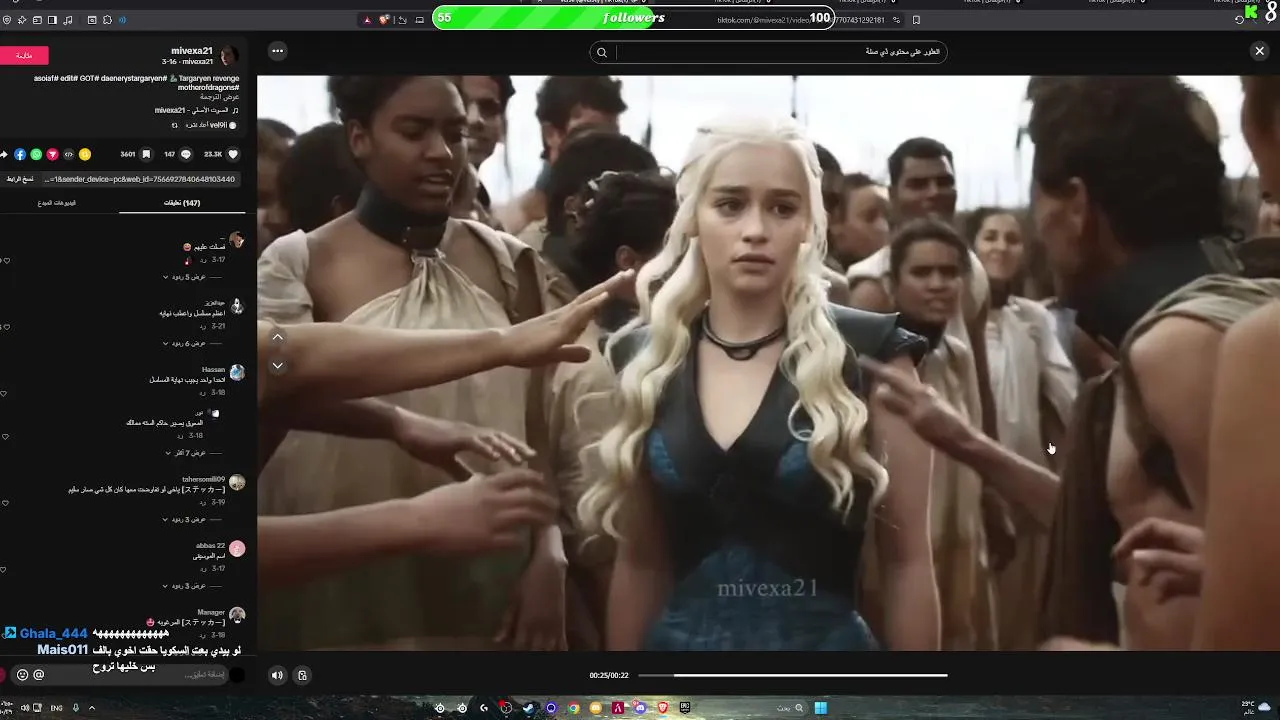Like tahersomili09's comment heart
1280x720 pixels.
click(6, 503)
